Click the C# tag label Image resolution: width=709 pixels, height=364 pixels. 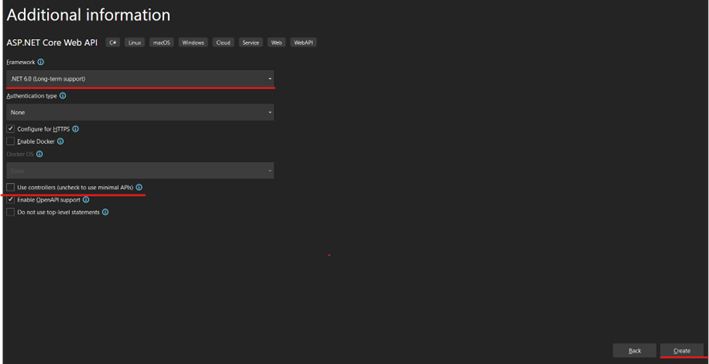click(113, 43)
